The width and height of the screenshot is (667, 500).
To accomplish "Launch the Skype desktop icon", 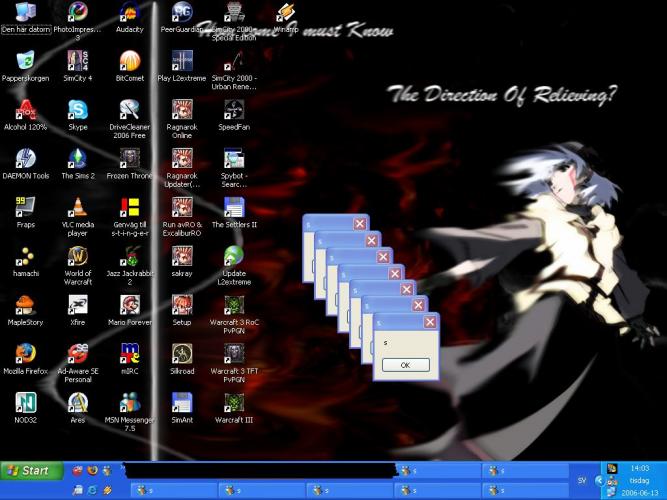I will click(78, 110).
